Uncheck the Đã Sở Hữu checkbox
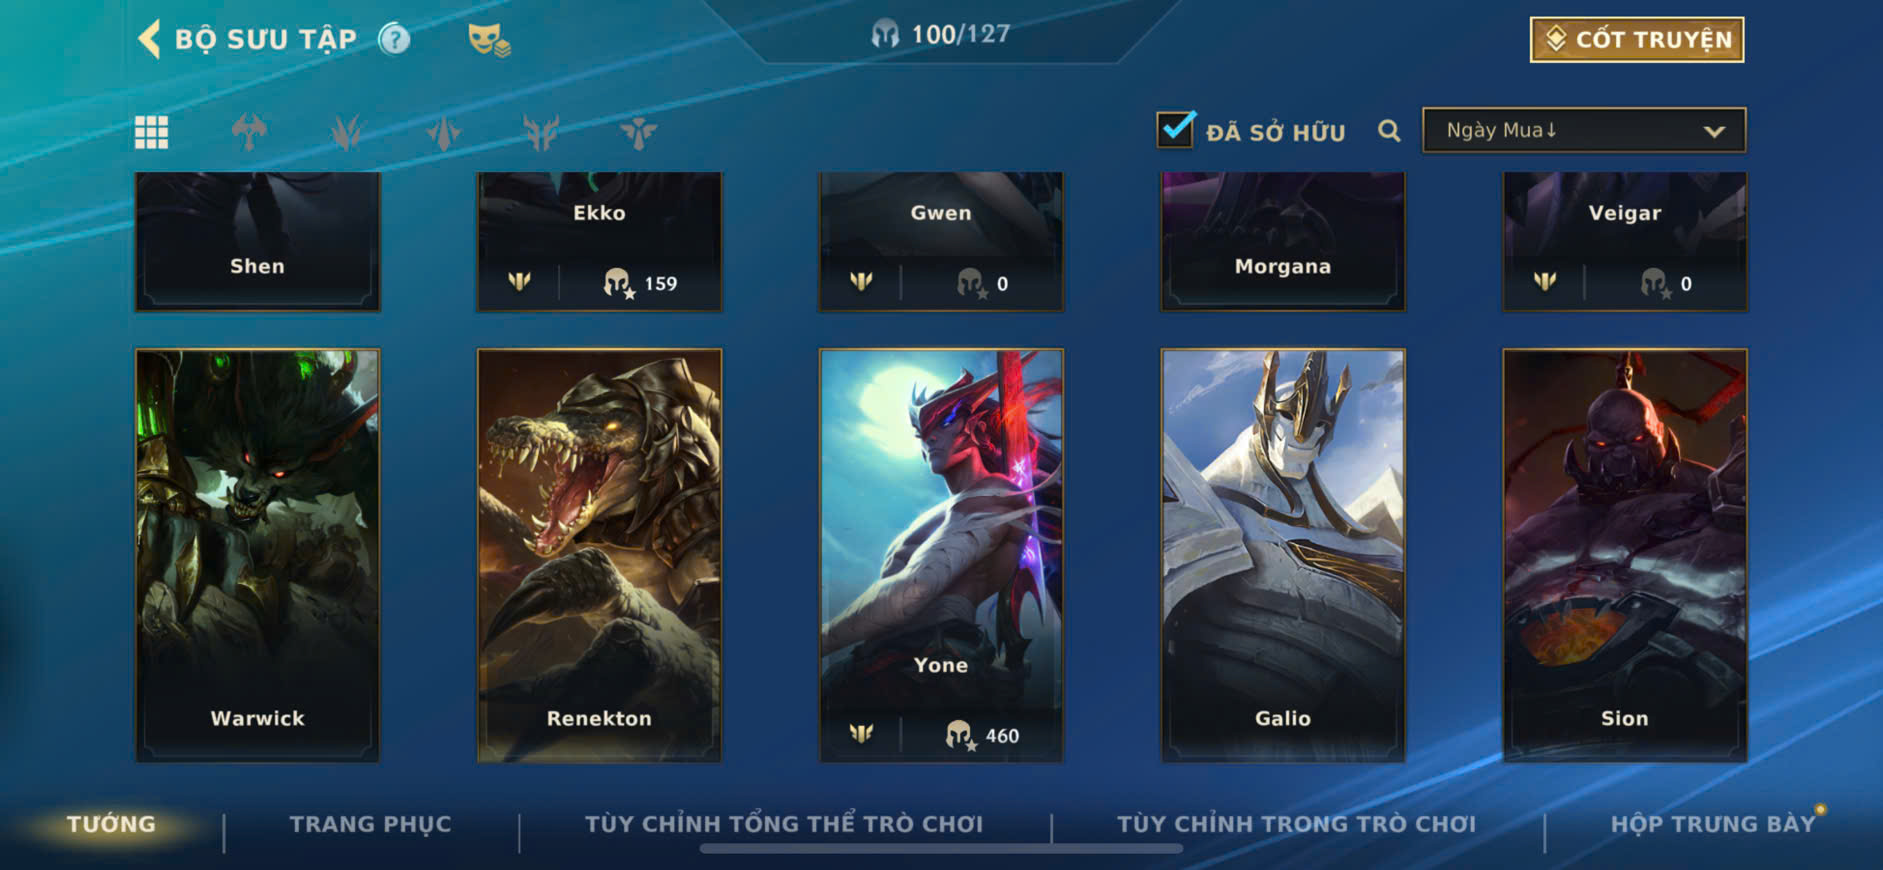1883x870 pixels. 1175,130
